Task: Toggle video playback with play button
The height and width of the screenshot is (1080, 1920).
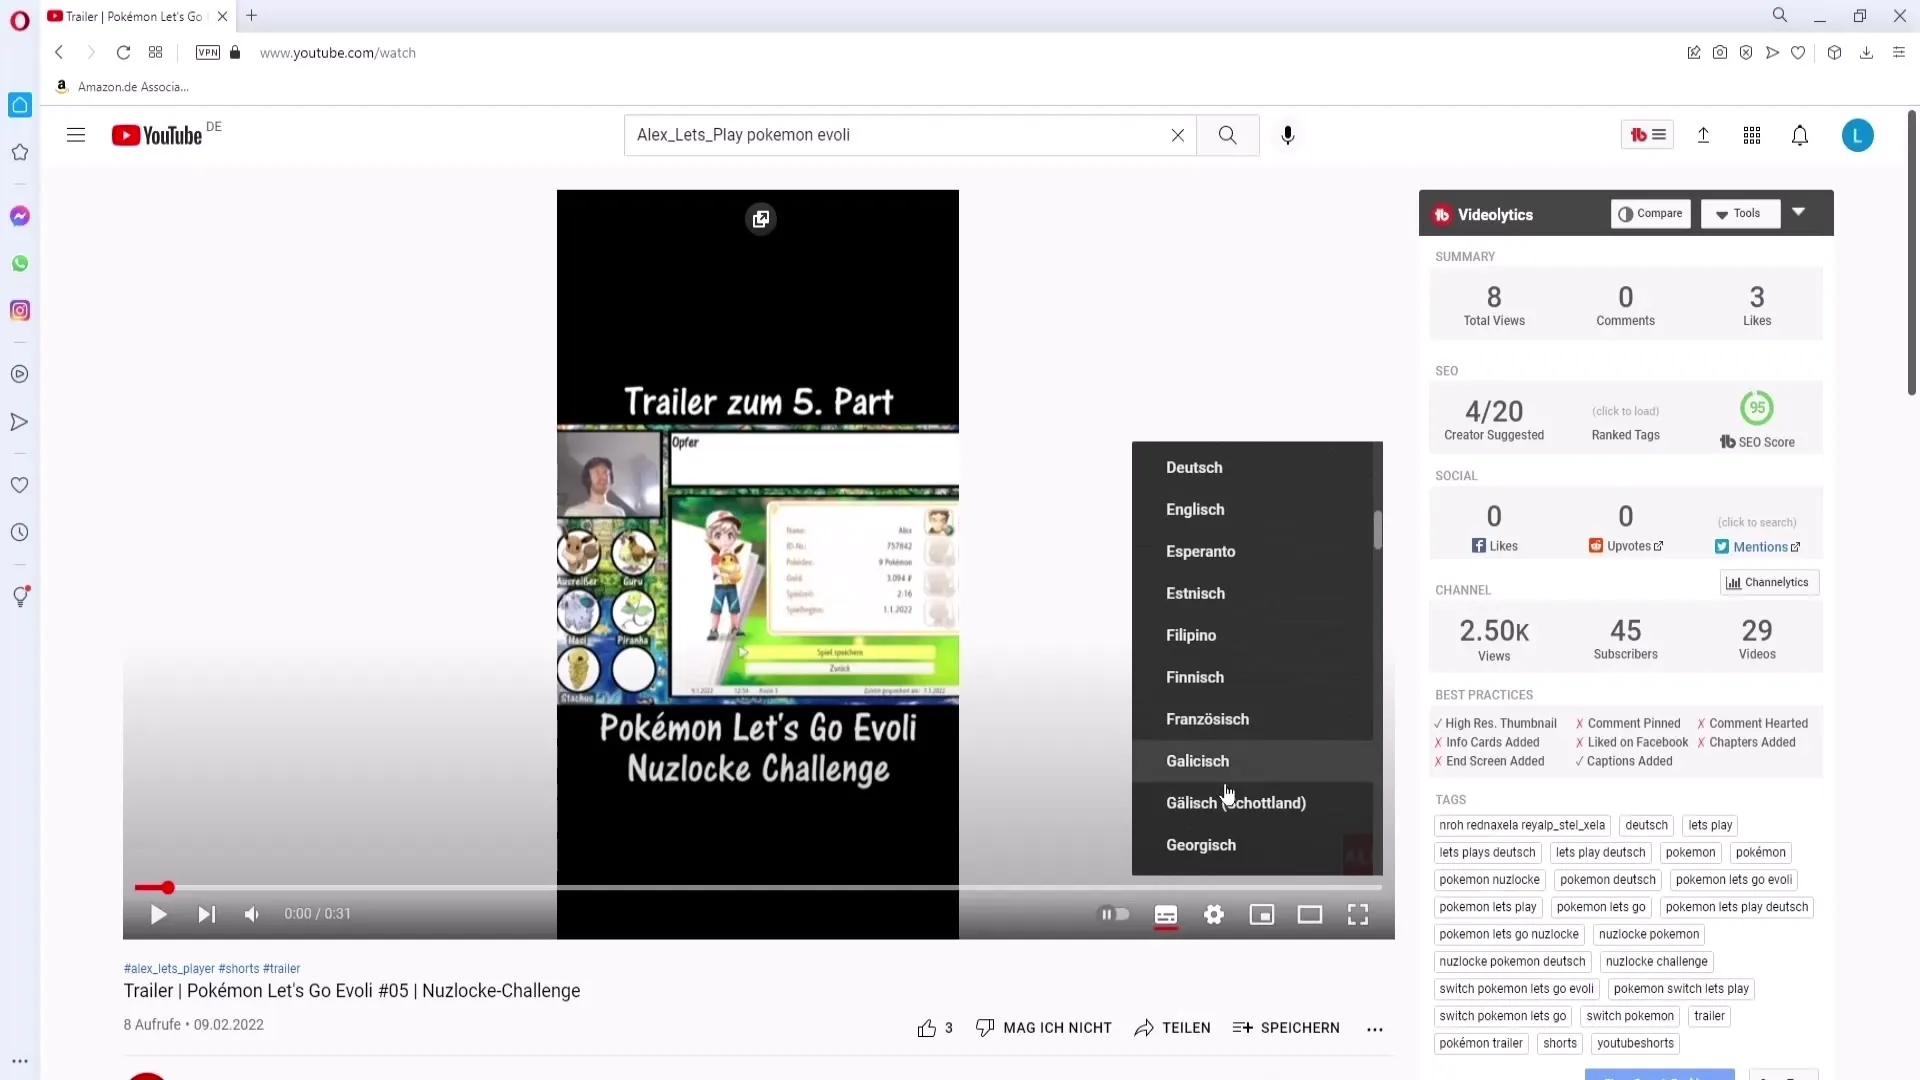Action: pos(157,914)
